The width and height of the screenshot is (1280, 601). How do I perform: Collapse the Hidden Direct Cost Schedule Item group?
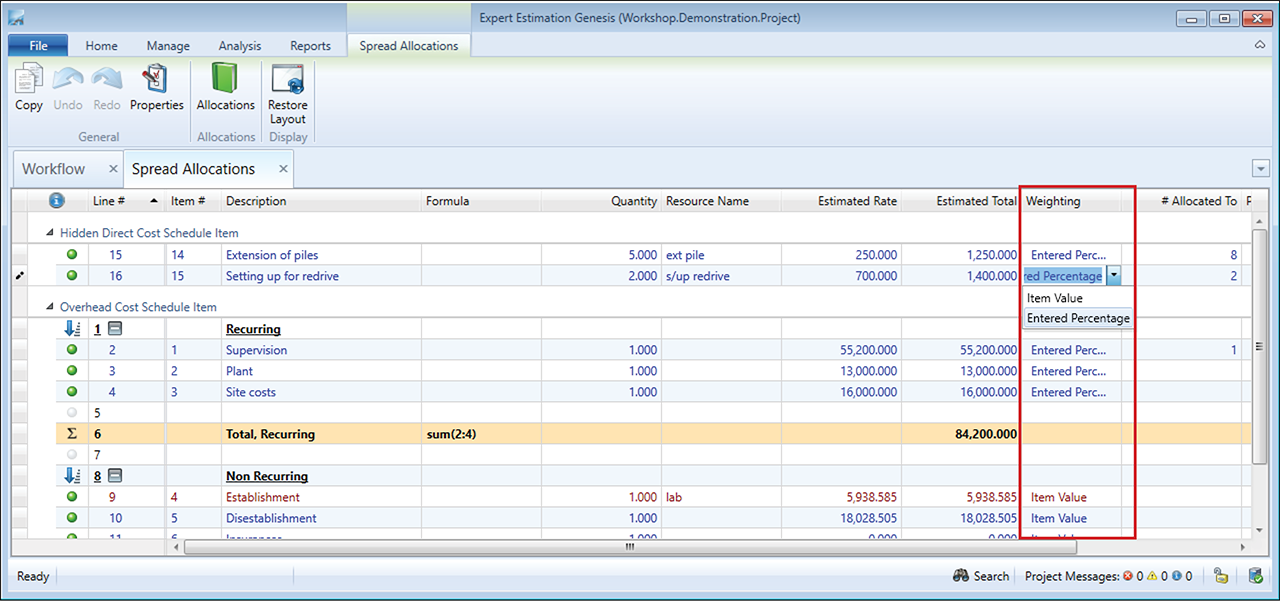click(x=51, y=233)
